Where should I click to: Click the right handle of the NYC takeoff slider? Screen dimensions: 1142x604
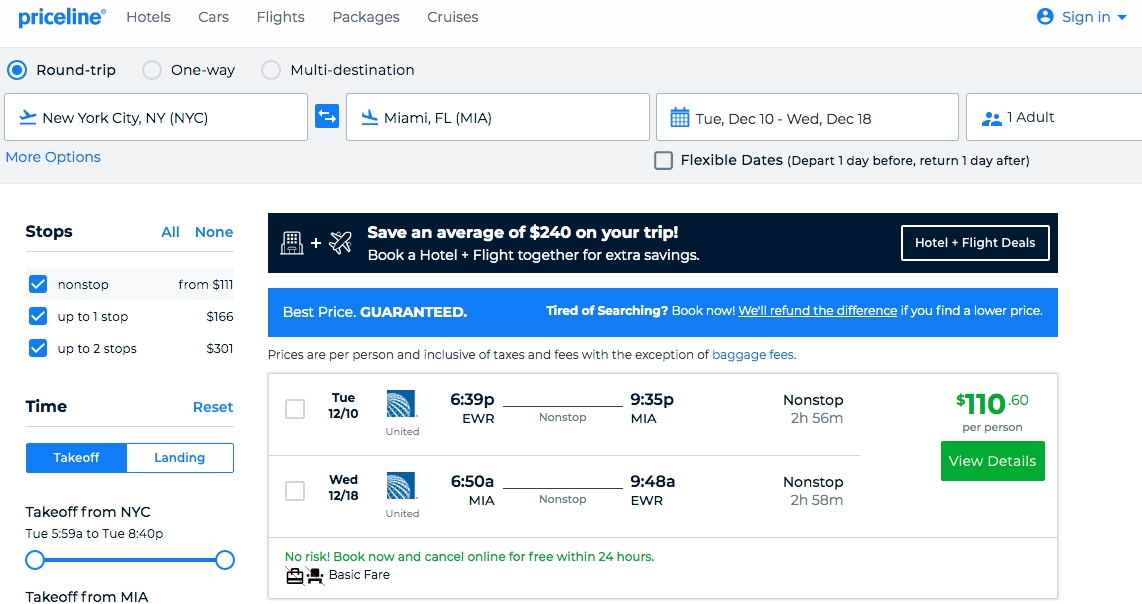coord(225,560)
